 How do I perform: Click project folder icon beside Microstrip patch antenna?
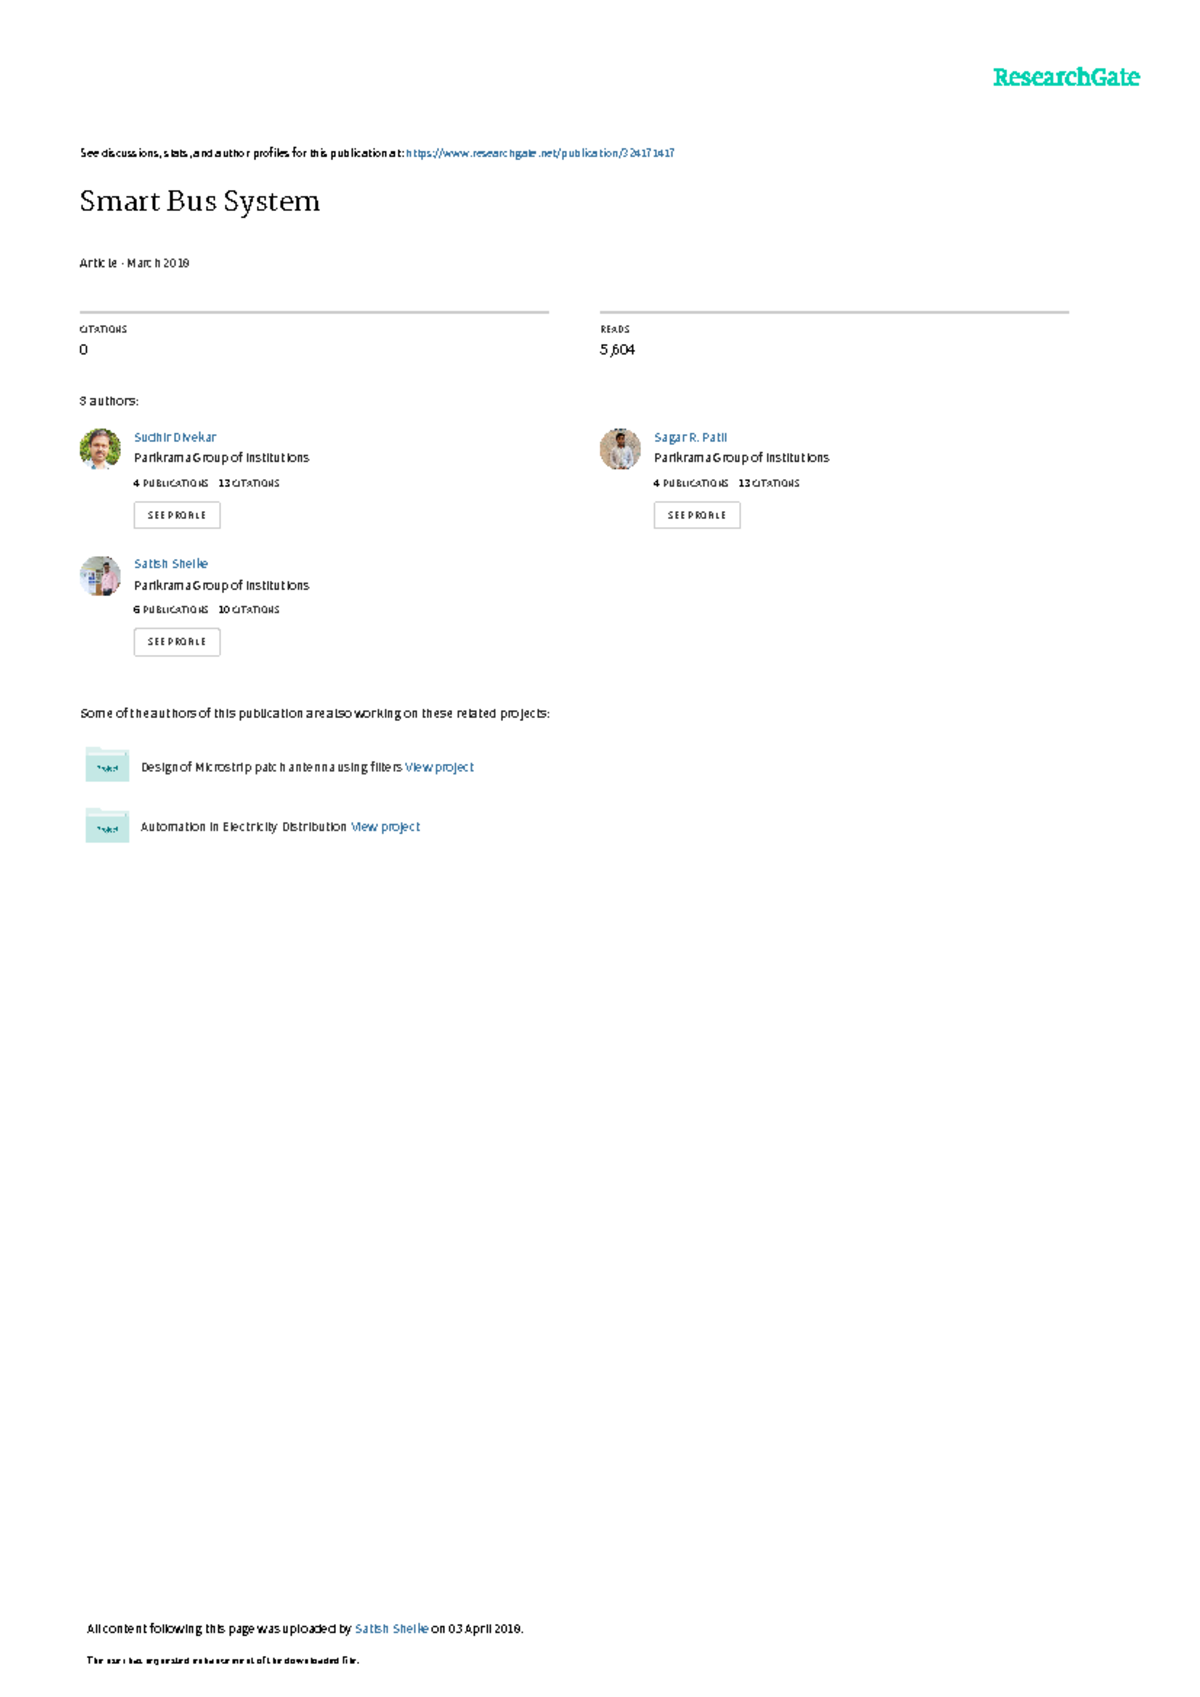tap(107, 765)
